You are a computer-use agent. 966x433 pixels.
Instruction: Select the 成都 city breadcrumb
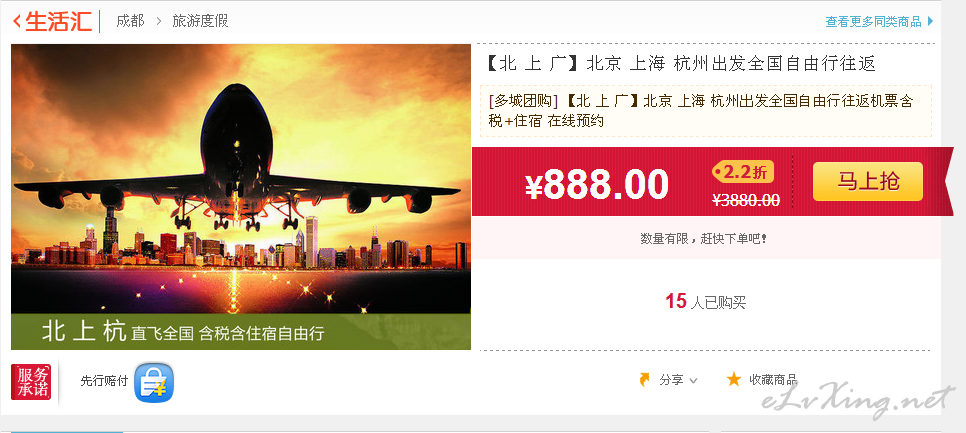pos(130,21)
